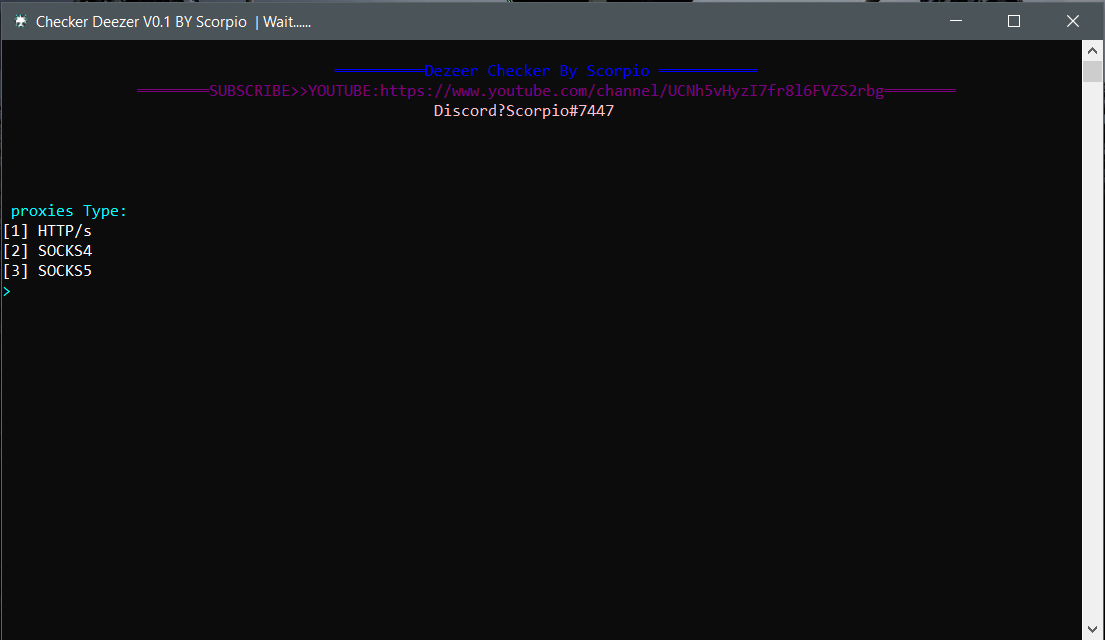The width and height of the screenshot is (1105, 640).
Task: Click the console app icon in title bar
Action: [20, 21]
